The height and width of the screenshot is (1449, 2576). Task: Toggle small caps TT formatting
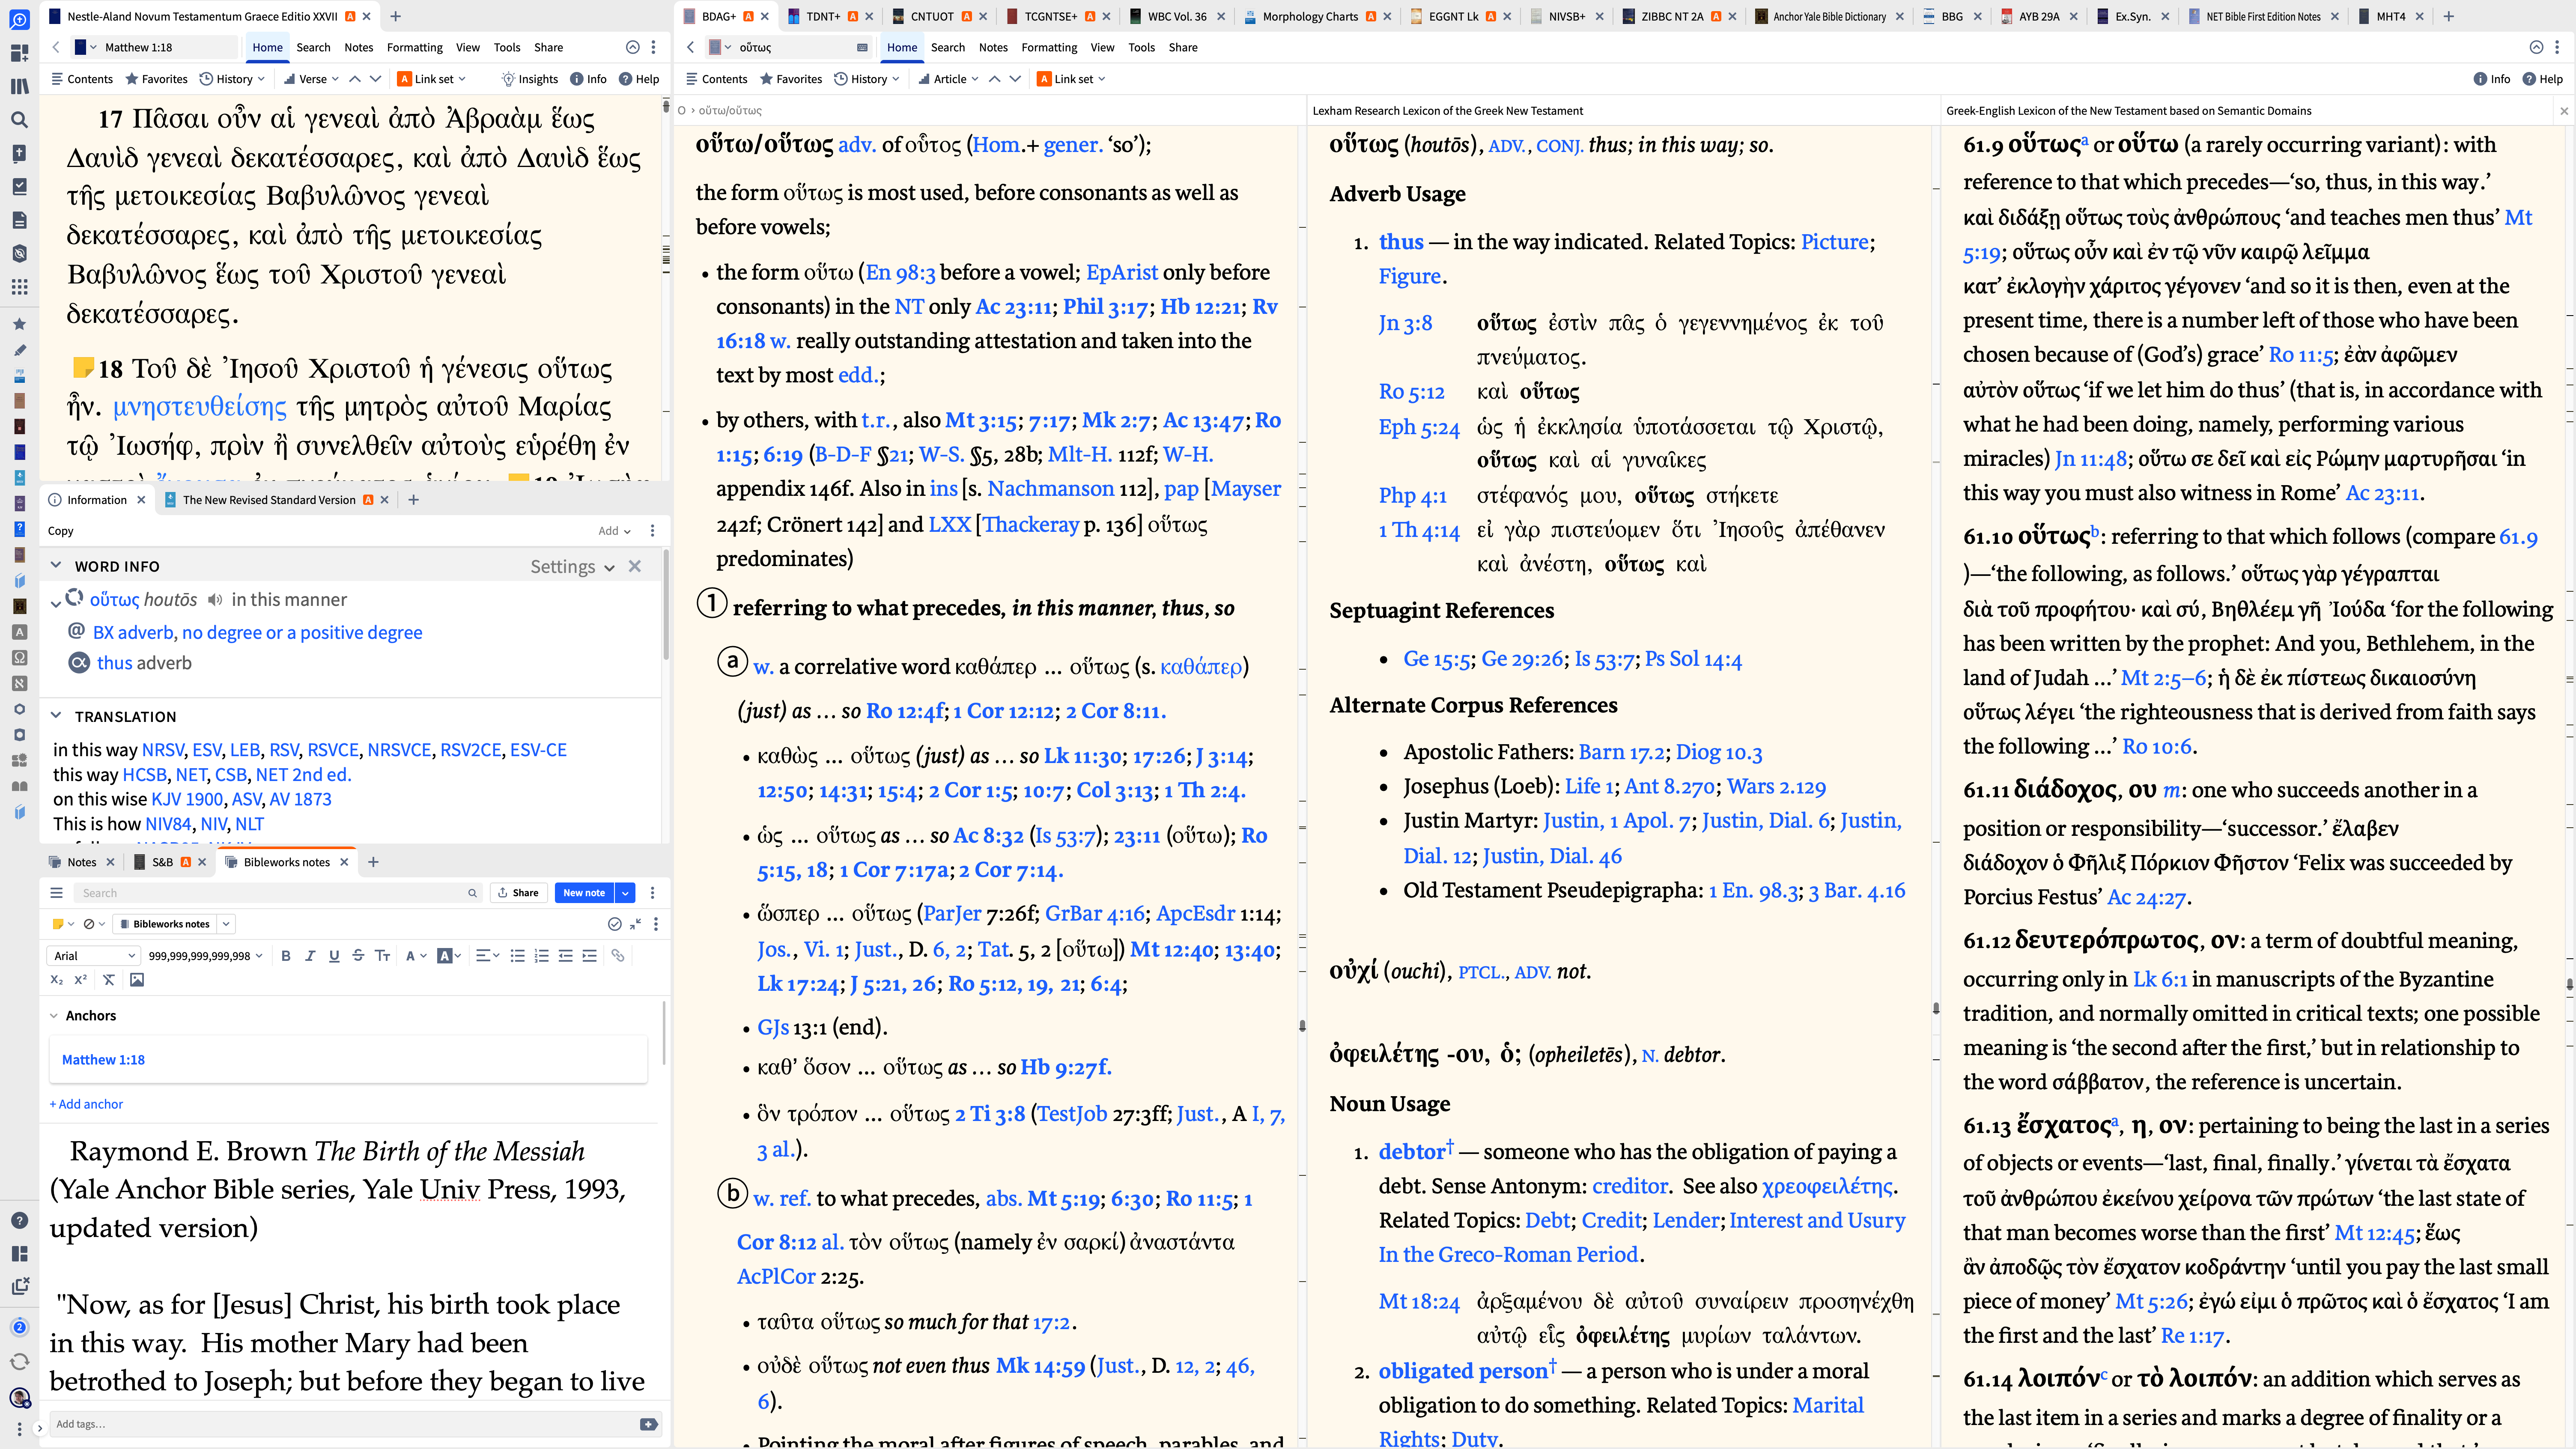click(x=382, y=956)
